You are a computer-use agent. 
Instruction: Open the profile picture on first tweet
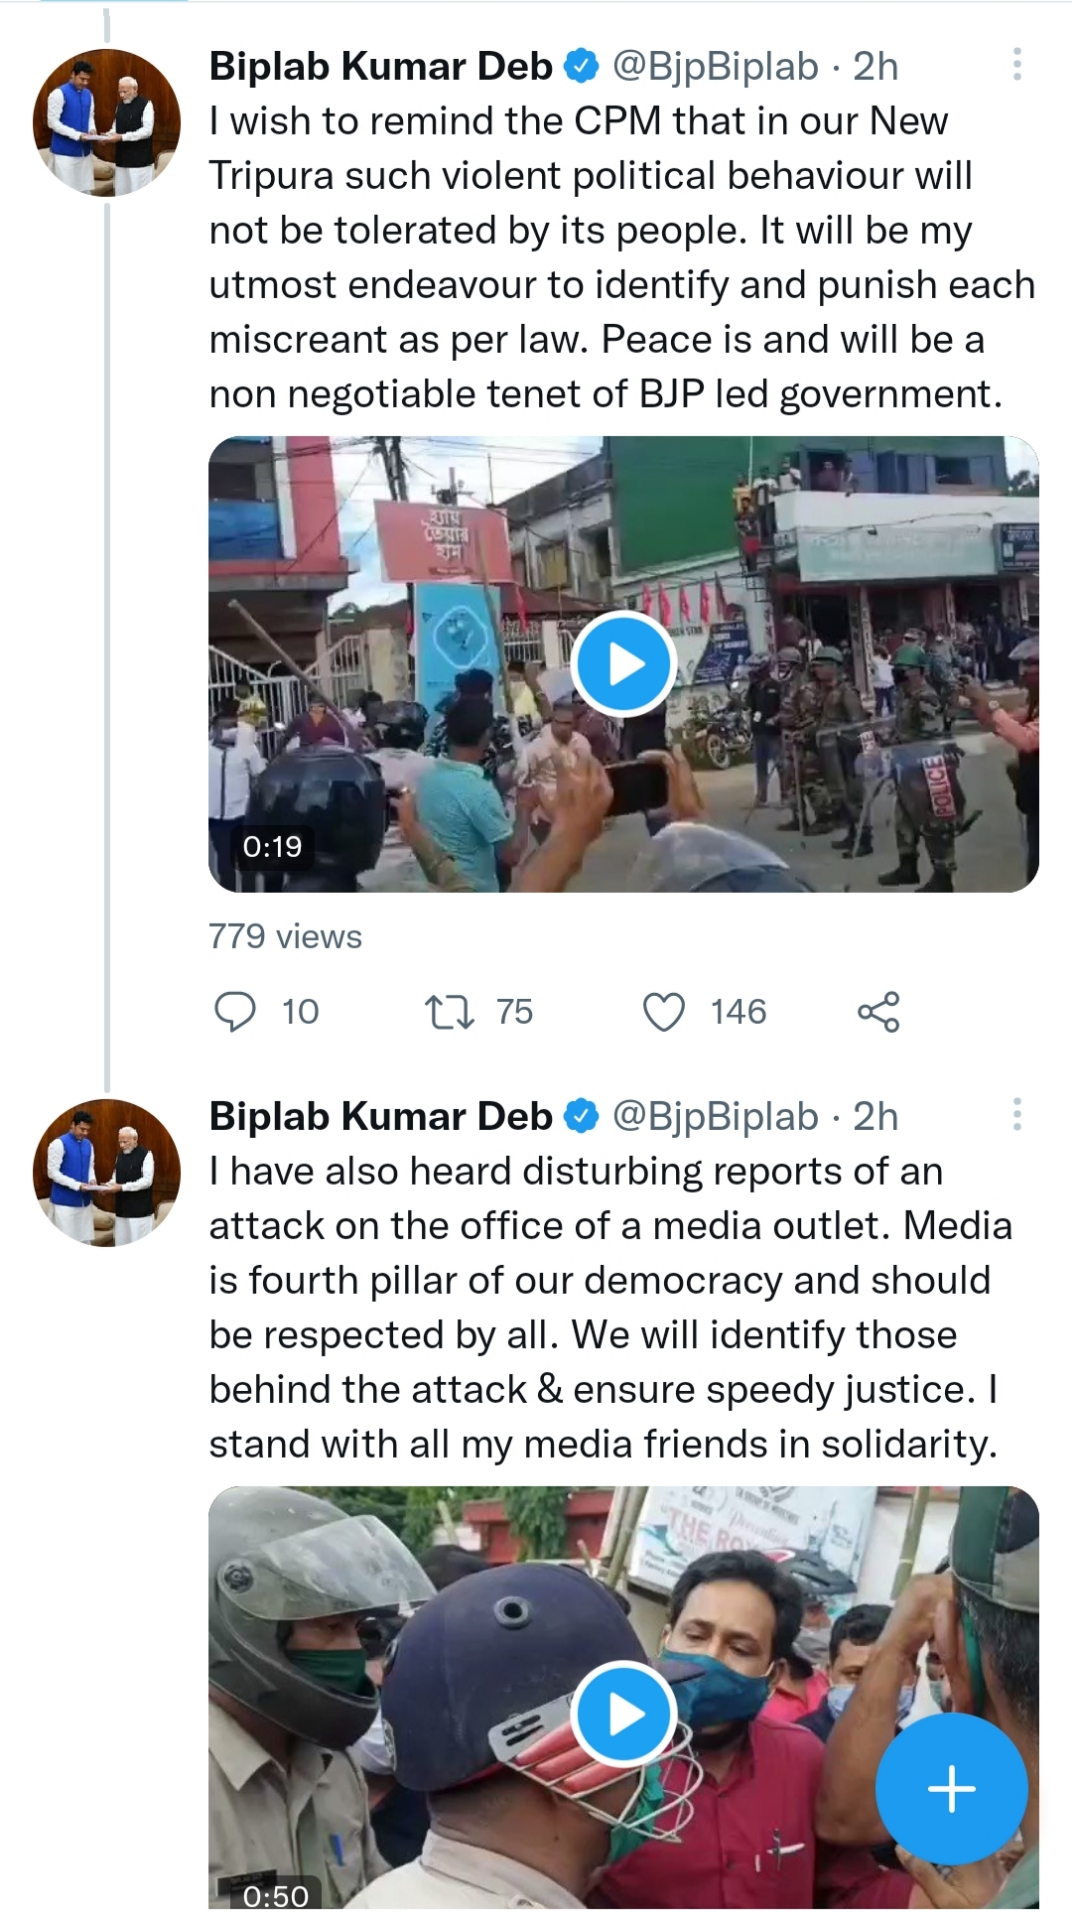(x=107, y=122)
